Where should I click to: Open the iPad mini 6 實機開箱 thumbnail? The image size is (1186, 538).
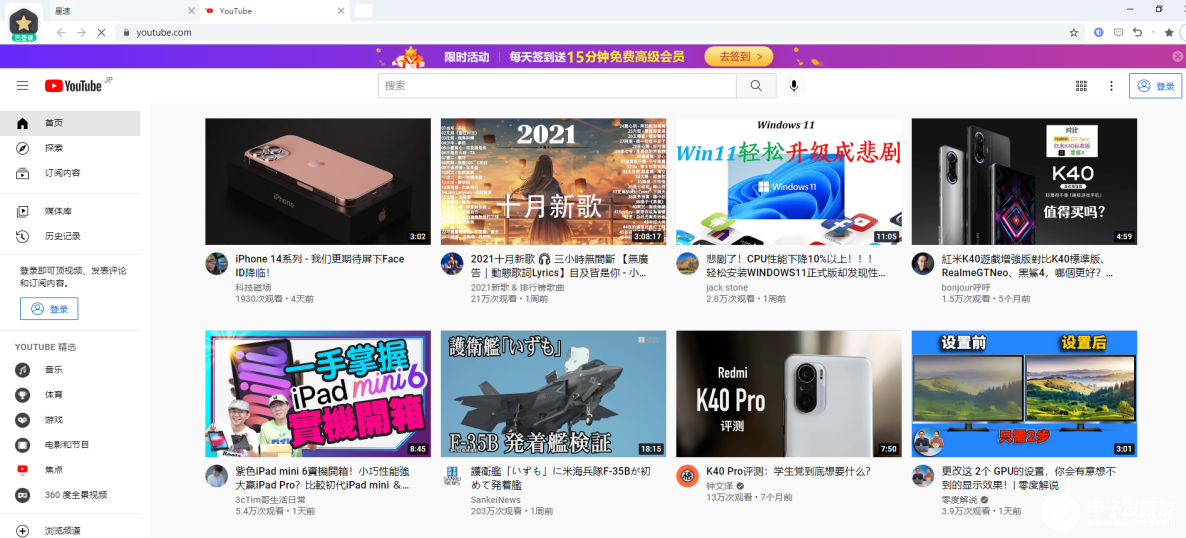point(318,393)
